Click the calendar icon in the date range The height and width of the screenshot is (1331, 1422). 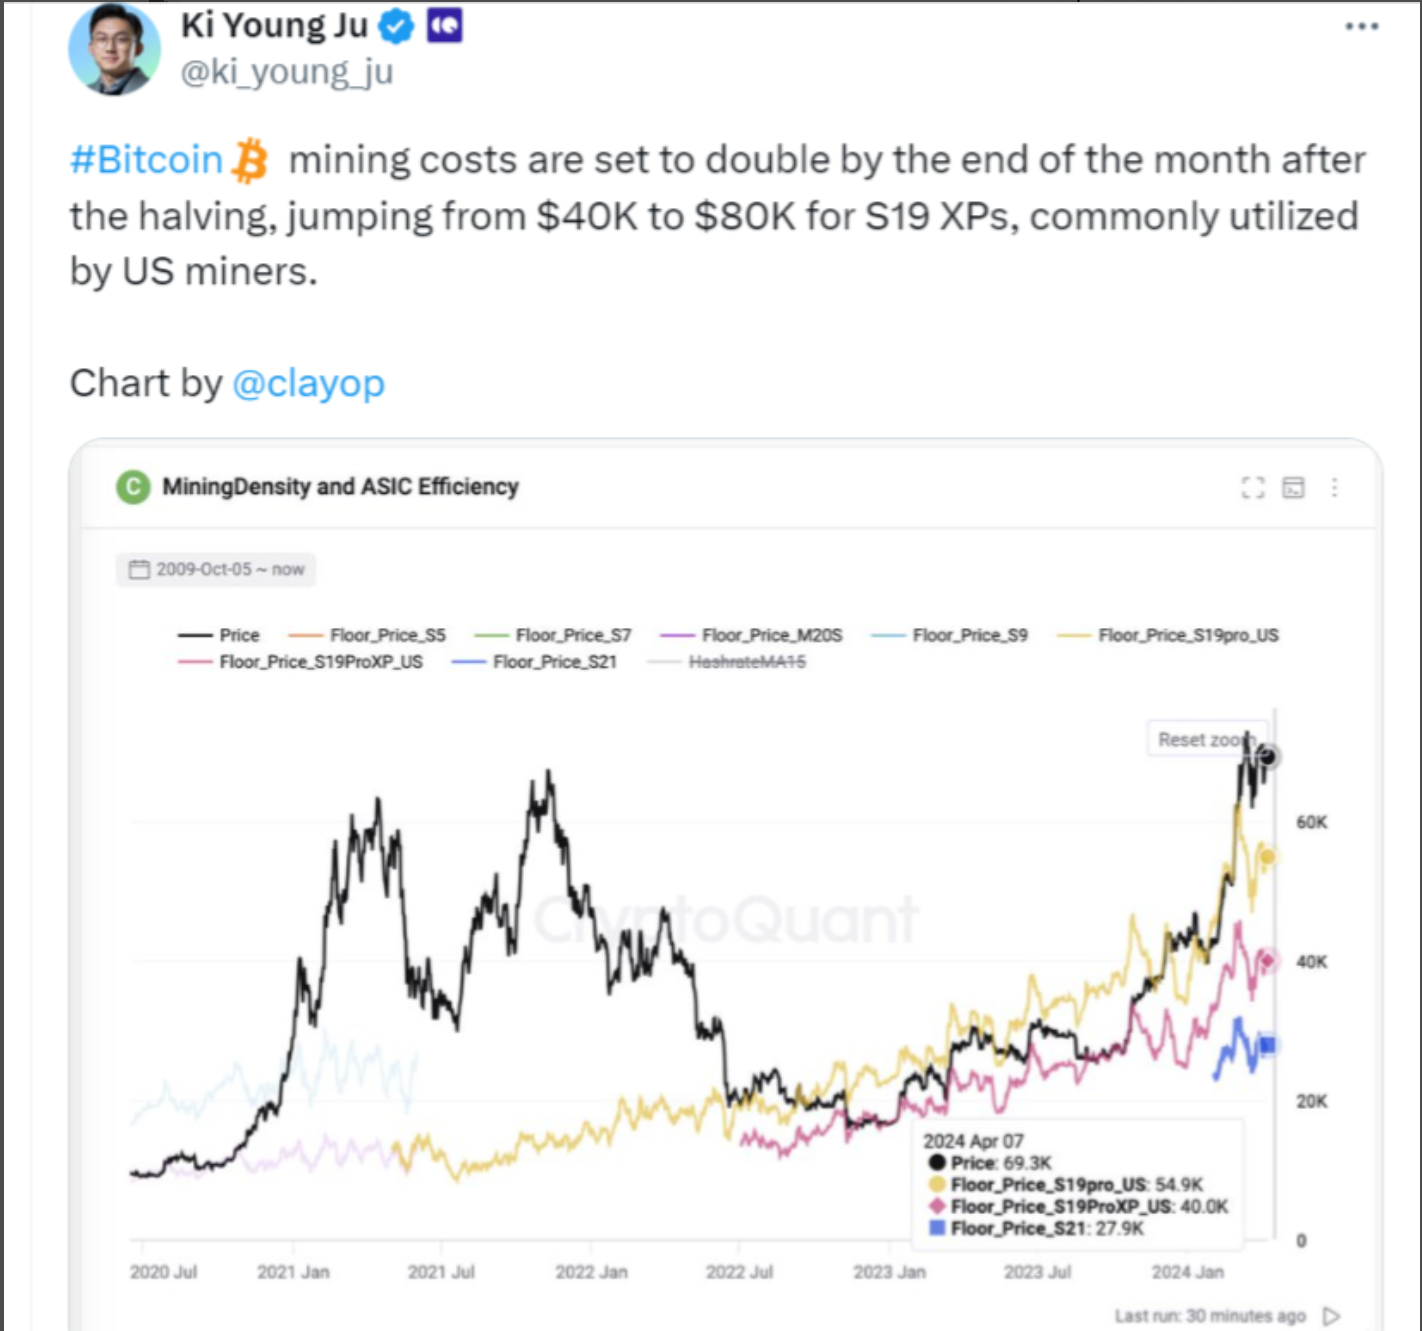(139, 569)
